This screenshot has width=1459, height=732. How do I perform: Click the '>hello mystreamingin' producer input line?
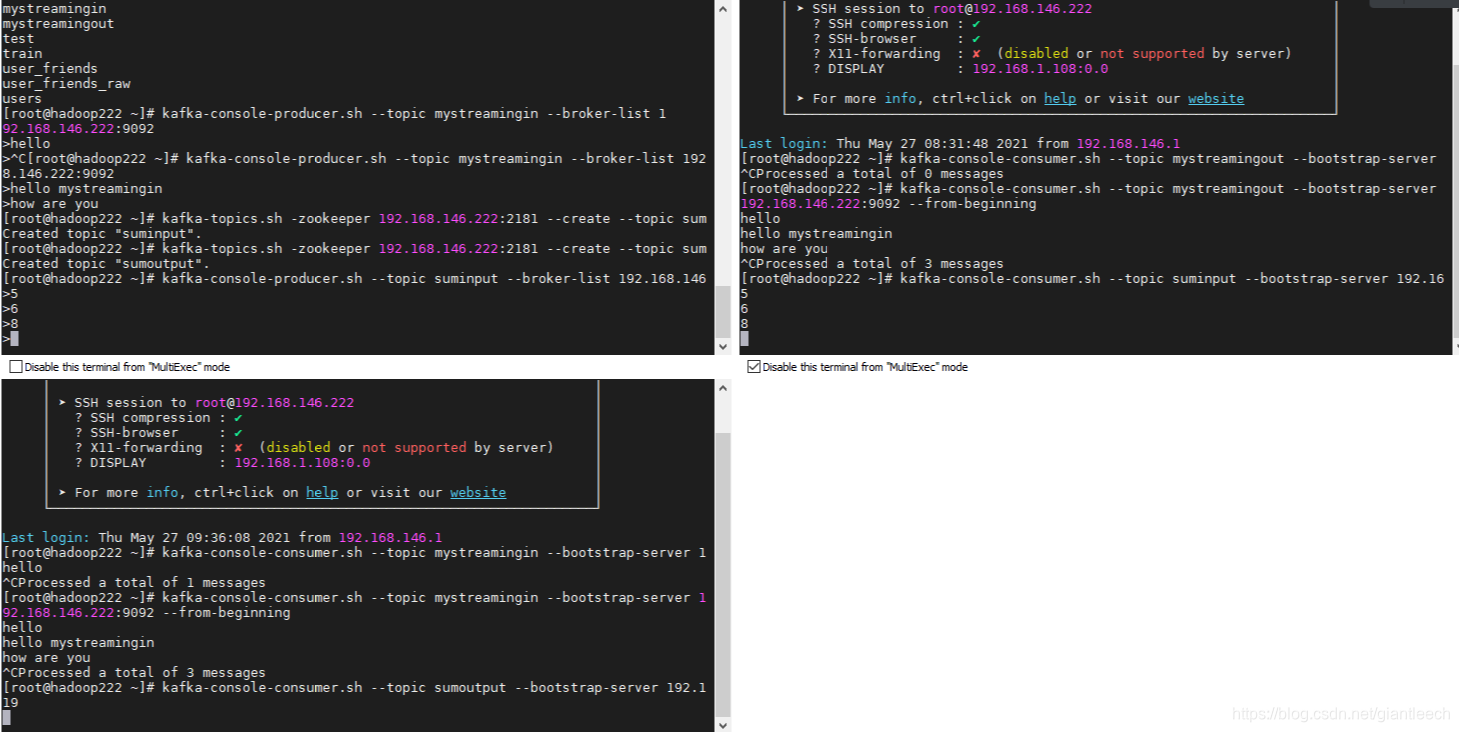tap(82, 189)
